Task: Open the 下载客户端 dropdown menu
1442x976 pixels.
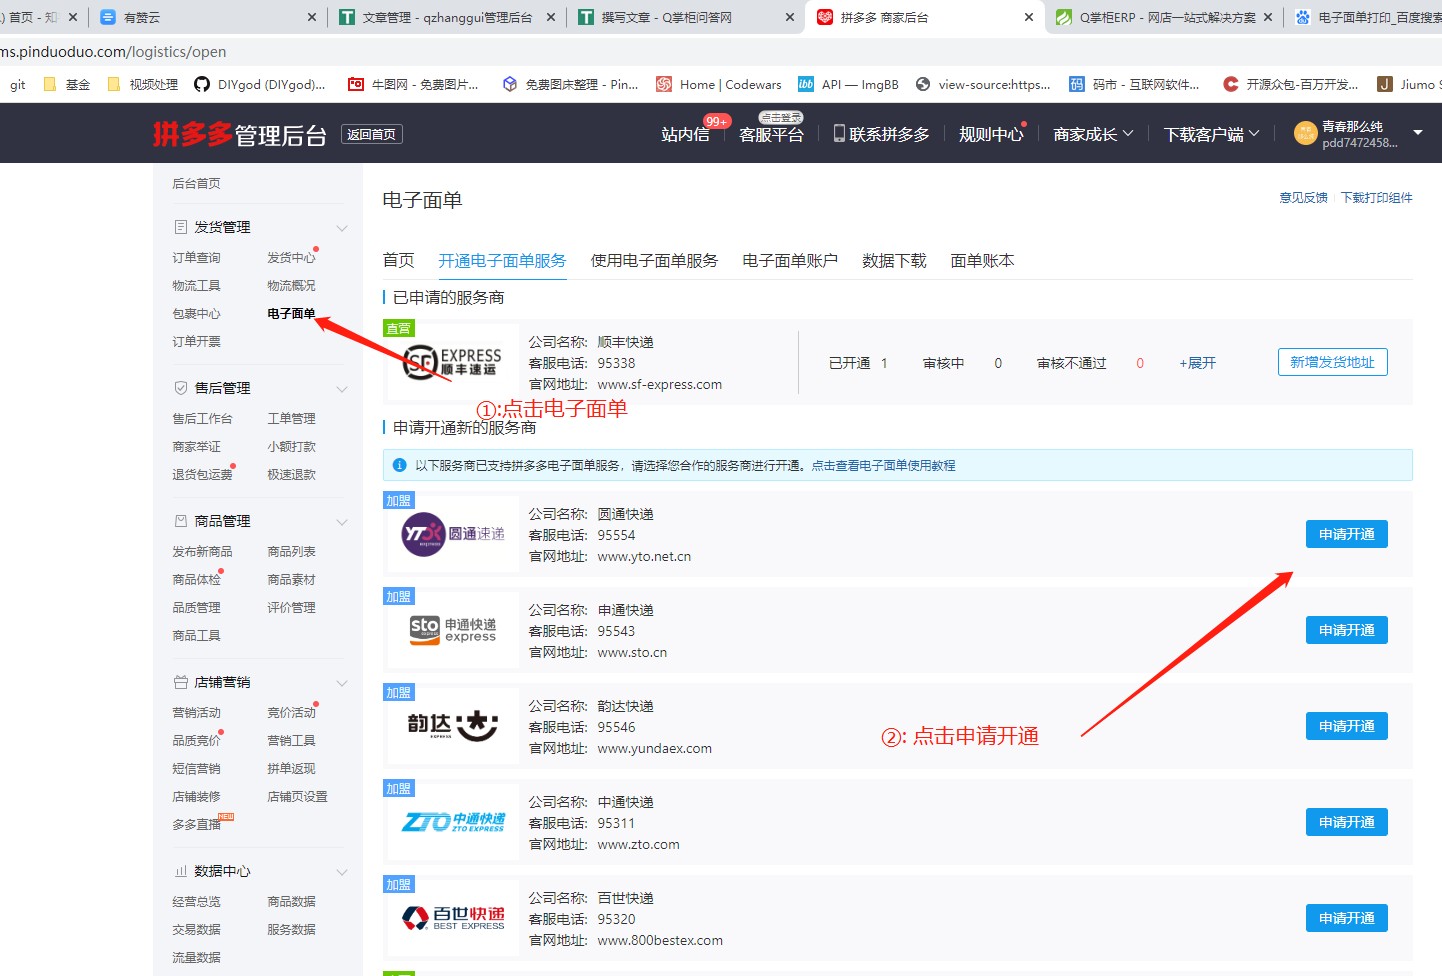Action: pyautogui.click(x=1211, y=134)
